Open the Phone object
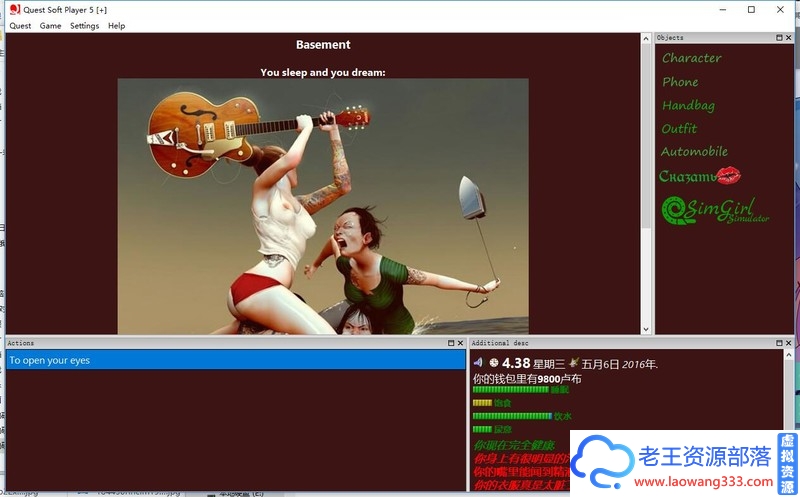Image resolution: width=800 pixels, height=497 pixels. [x=680, y=82]
